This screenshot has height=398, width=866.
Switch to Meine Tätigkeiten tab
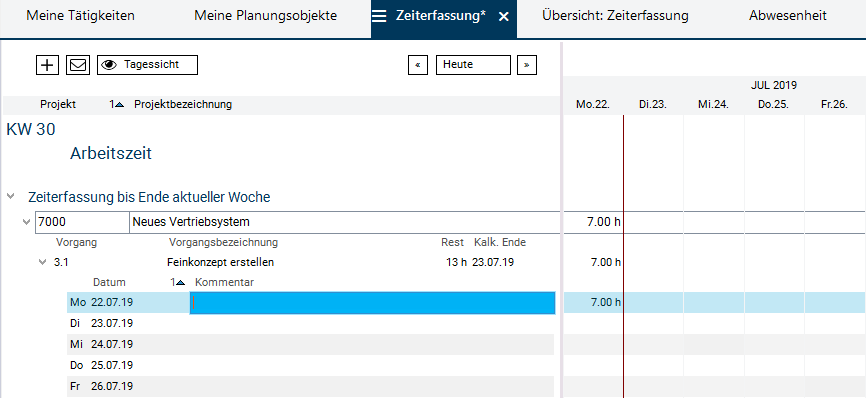pos(80,16)
